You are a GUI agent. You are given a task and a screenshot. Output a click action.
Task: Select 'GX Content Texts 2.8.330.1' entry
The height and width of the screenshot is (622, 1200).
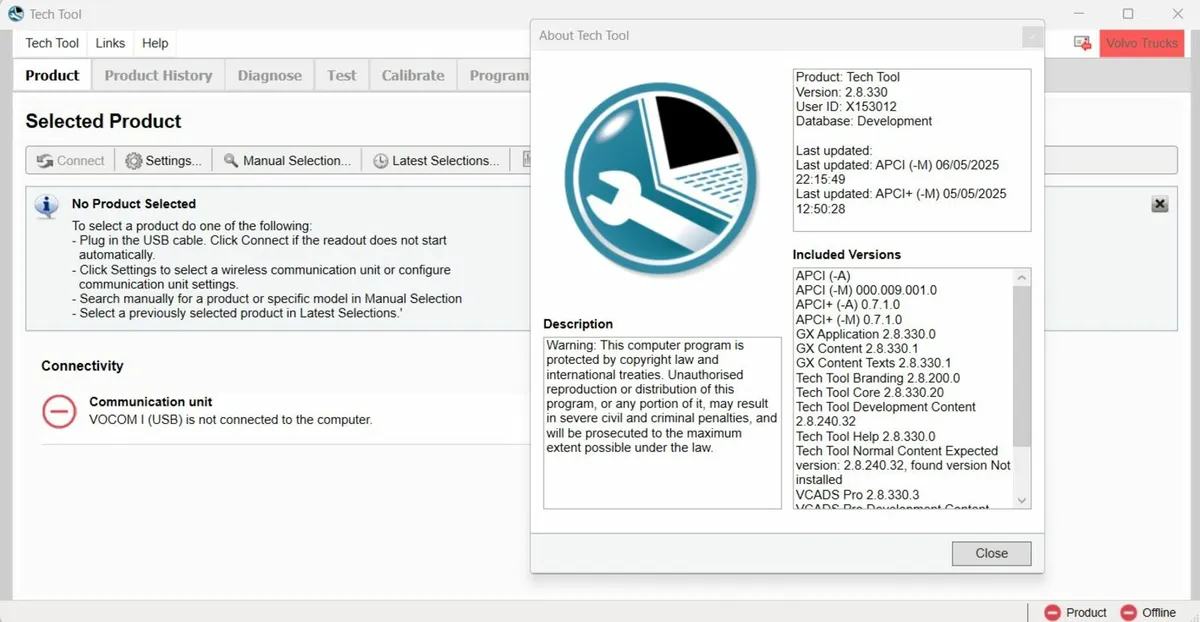coord(874,363)
